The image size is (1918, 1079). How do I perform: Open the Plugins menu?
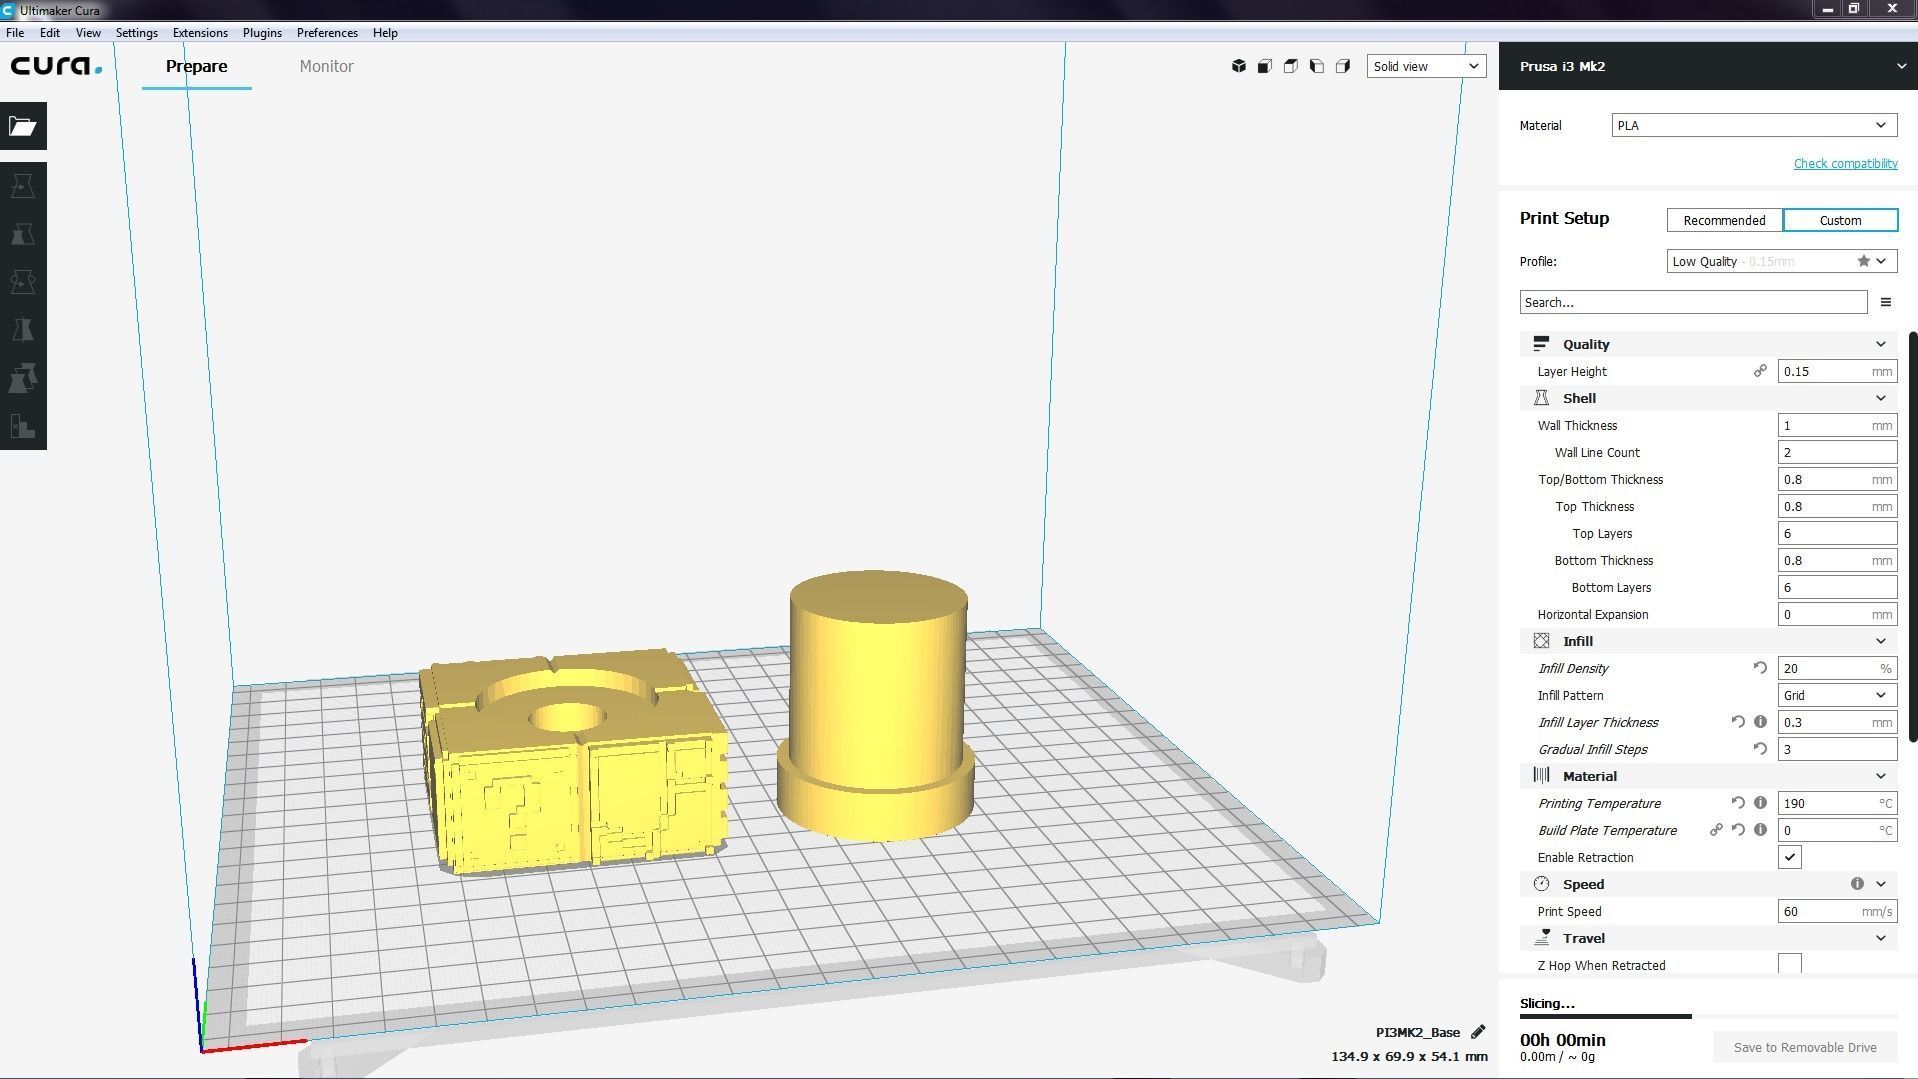[262, 32]
